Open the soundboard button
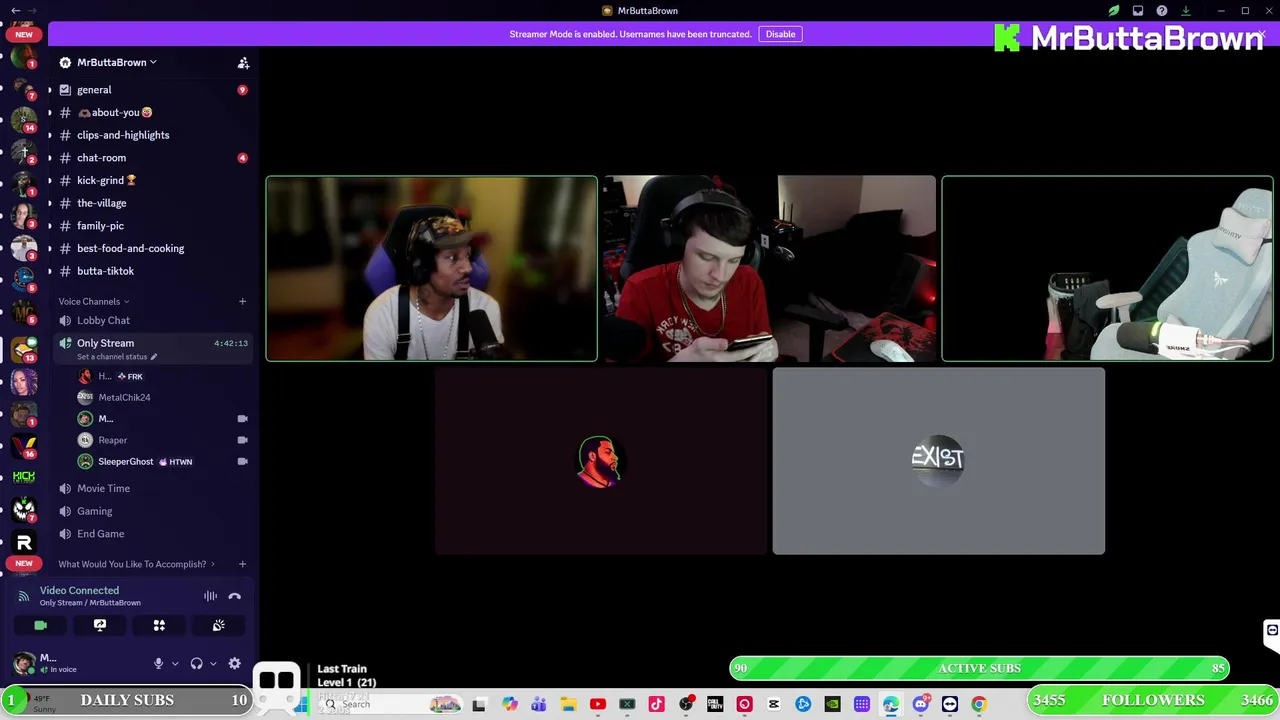The height and width of the screenshot is (720, 1280). pos(219,625)
